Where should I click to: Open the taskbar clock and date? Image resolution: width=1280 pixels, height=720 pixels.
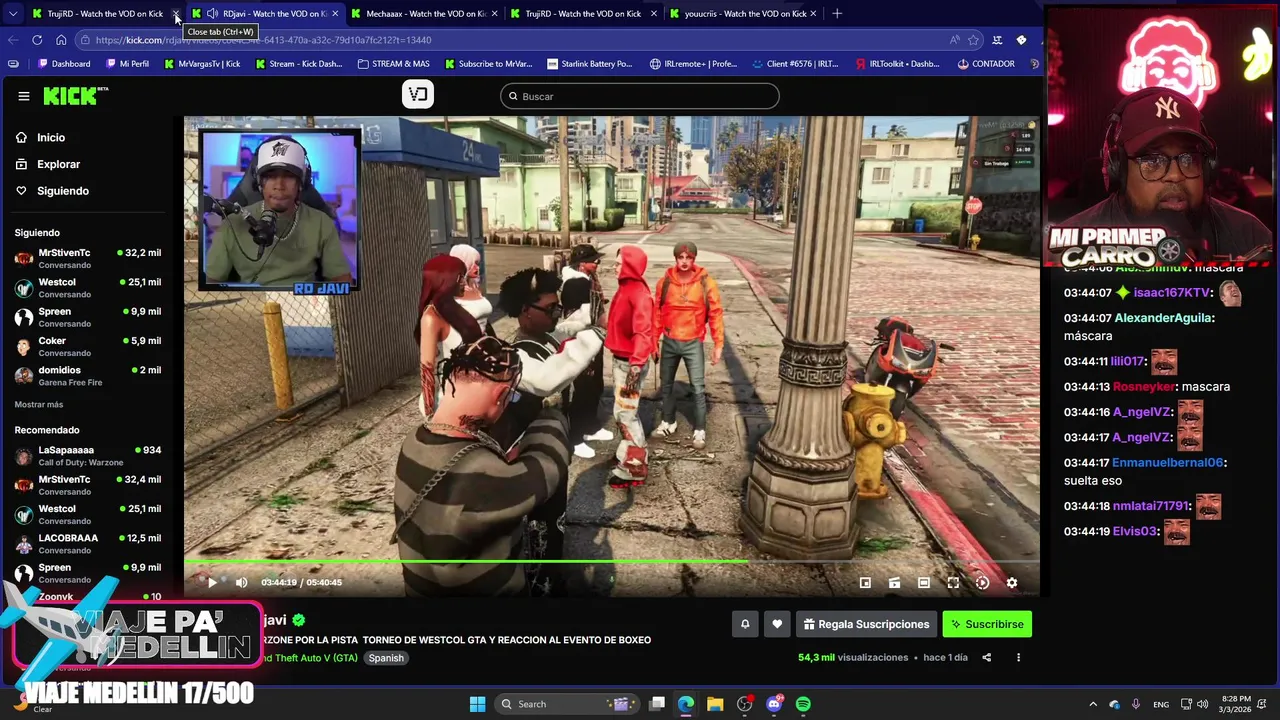pyautogui.click(x=1236, y=704)
